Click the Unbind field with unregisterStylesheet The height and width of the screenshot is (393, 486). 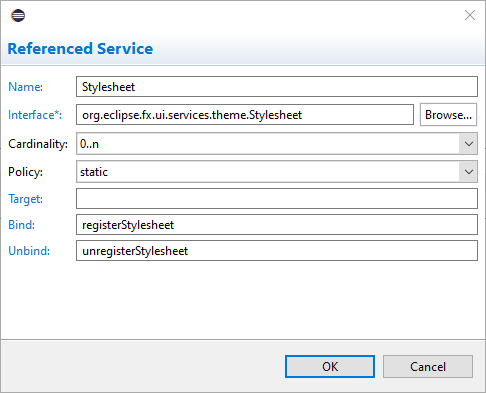click(x=277, y=251)
